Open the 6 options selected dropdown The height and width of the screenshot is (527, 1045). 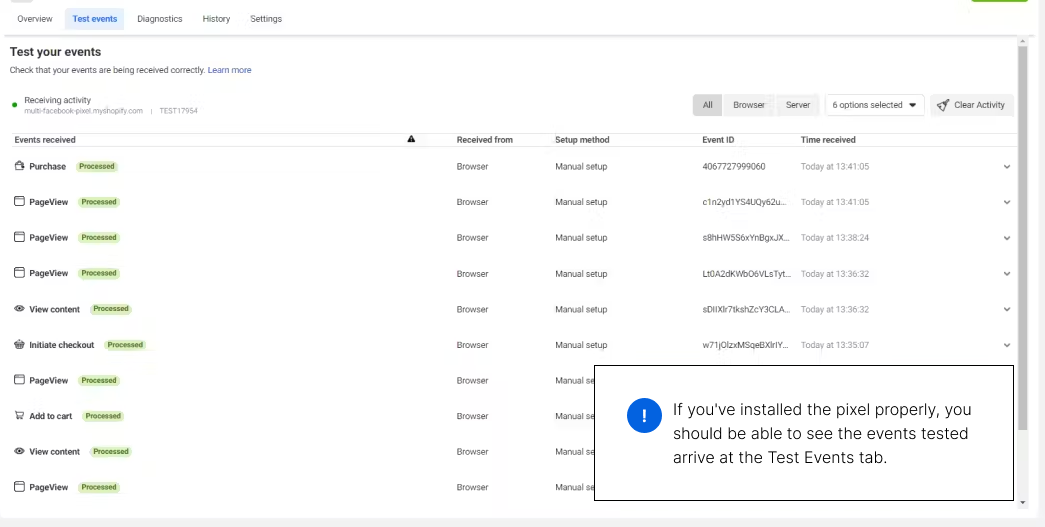[x=874, y=105]
